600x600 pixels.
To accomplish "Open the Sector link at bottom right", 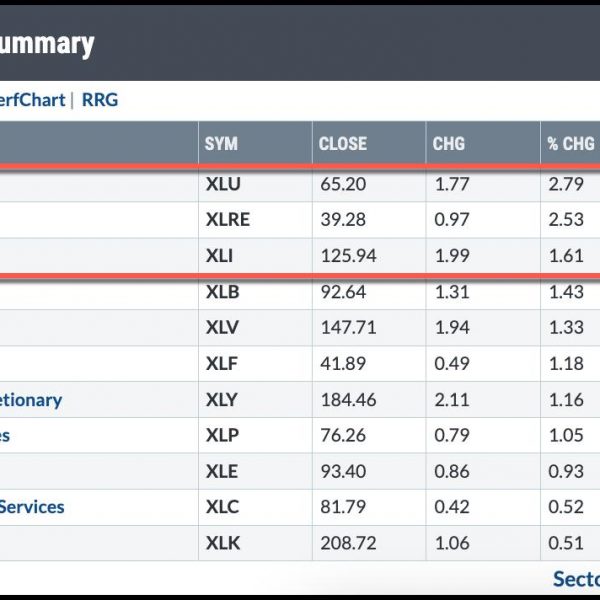I will pos(577,579).
